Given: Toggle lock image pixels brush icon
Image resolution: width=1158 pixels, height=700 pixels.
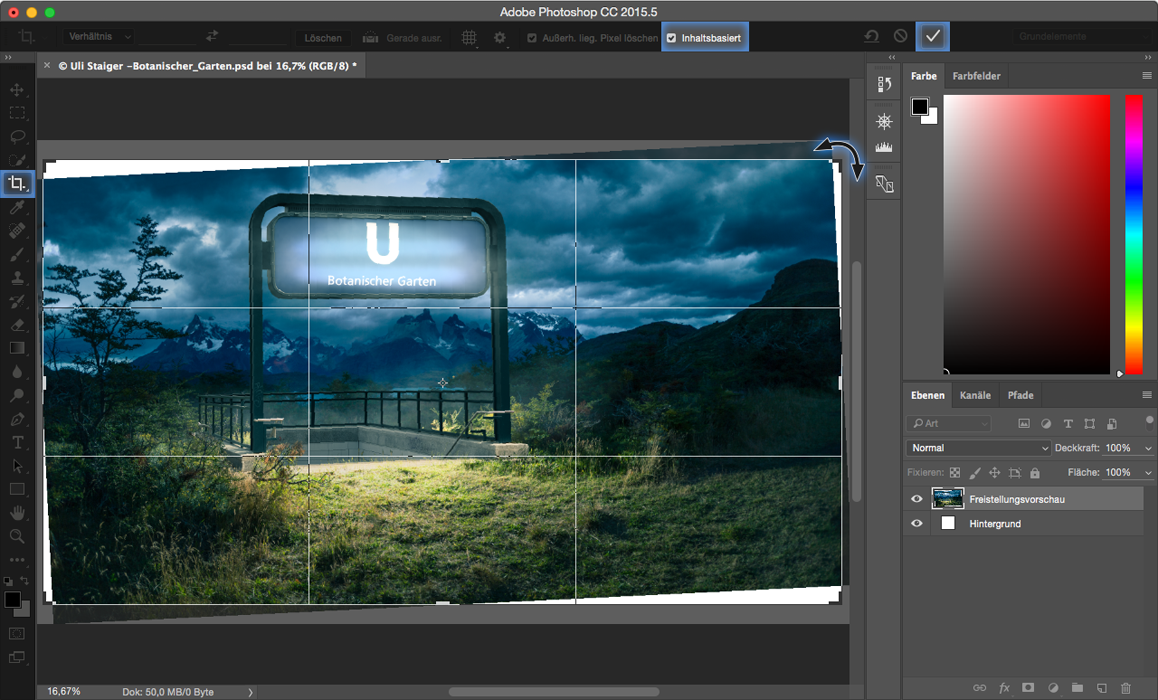Looking at the screenshot, I should pyautogui.click(x=975, y=473).
